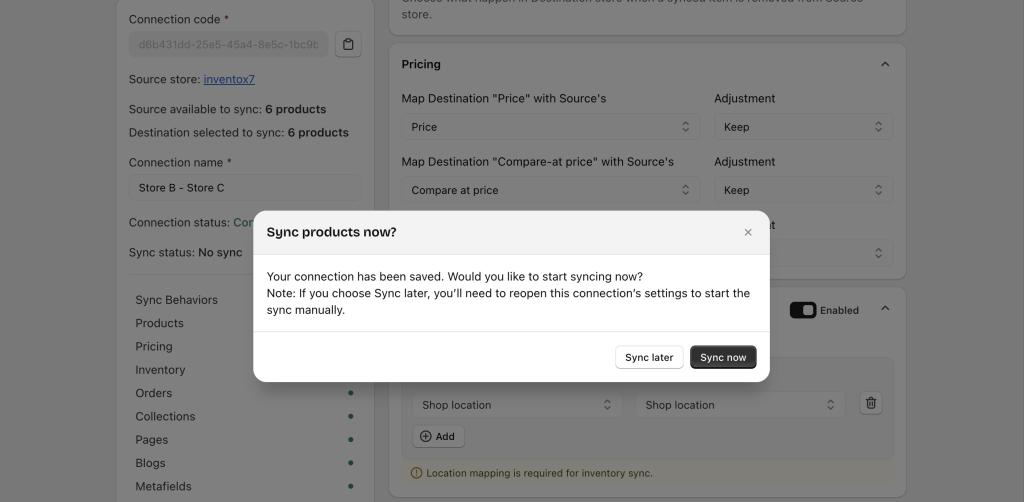Viewport: 1024px width, 502px height.
Task: Open the Price source dropdown
Action: pyautogui.click(x=550, y=127)
